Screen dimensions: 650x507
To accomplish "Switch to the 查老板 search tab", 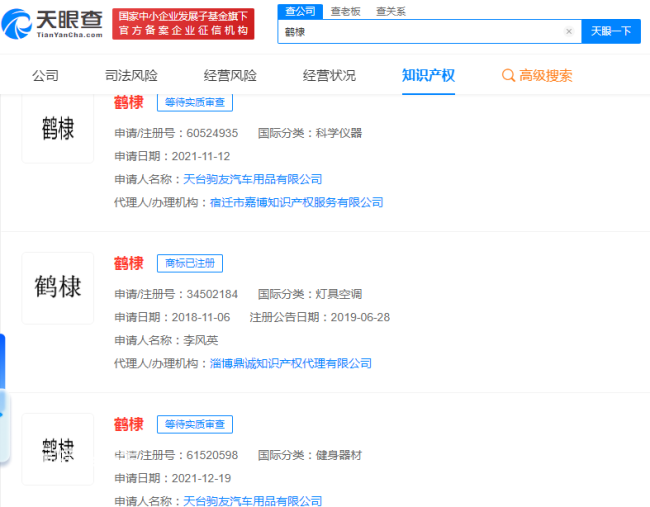I will coord(345,12).
